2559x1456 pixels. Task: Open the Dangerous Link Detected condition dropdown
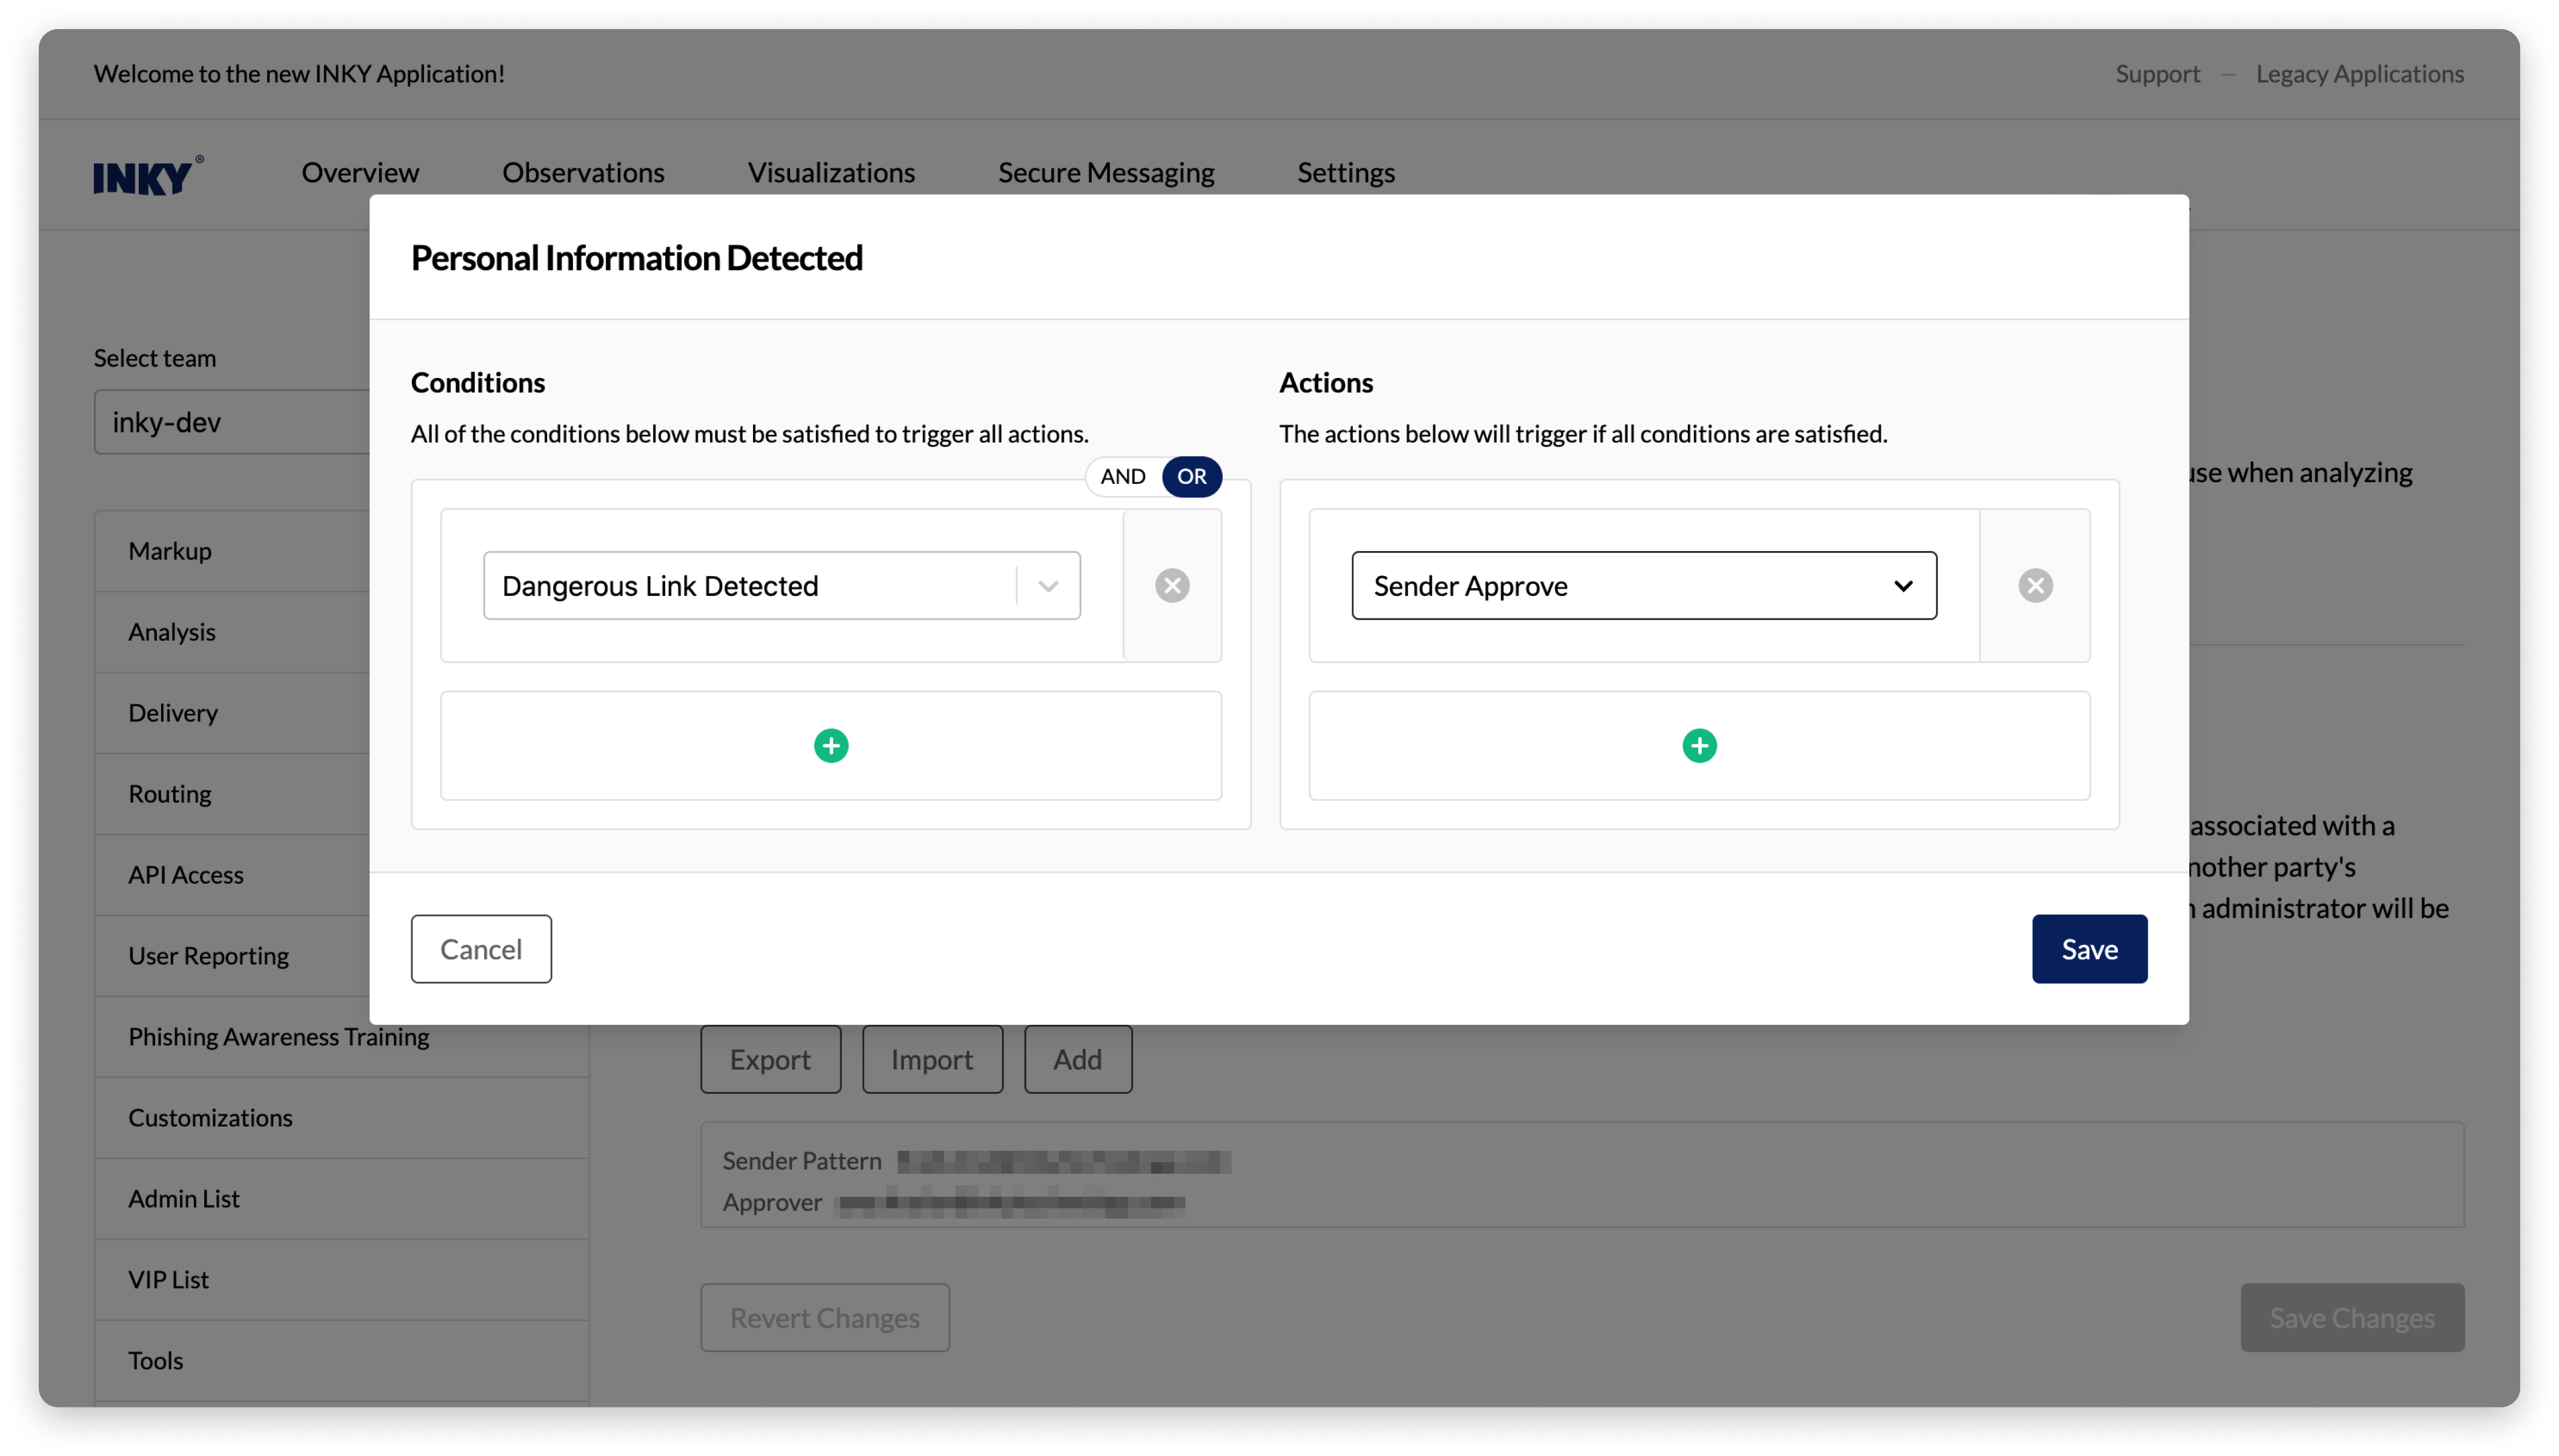point(1047,585)
